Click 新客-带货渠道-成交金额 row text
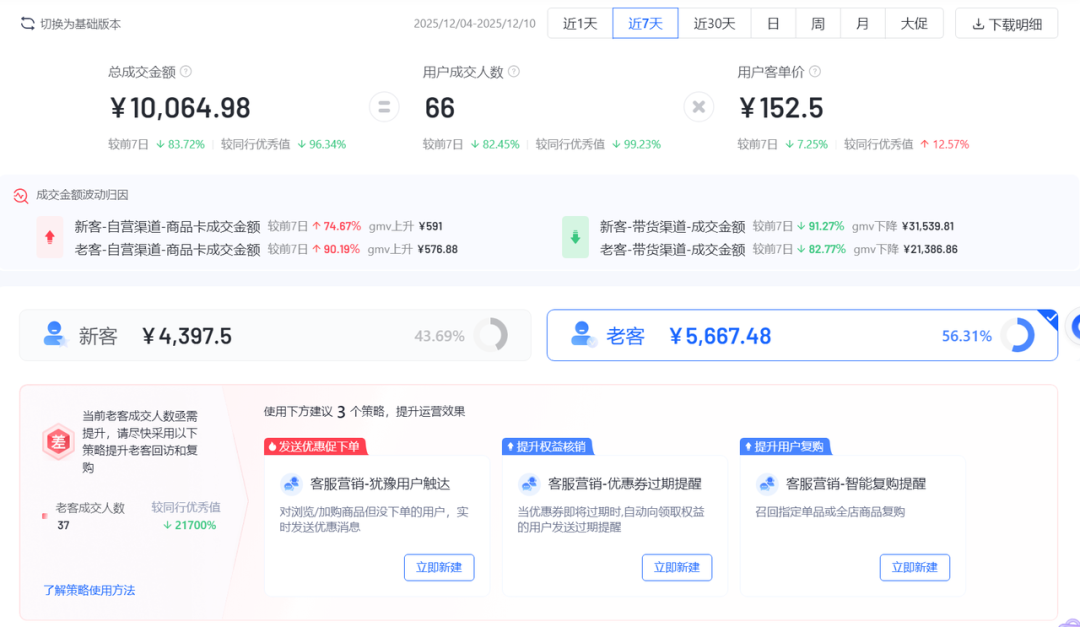 pyautogui.click(x=672, y=227)
